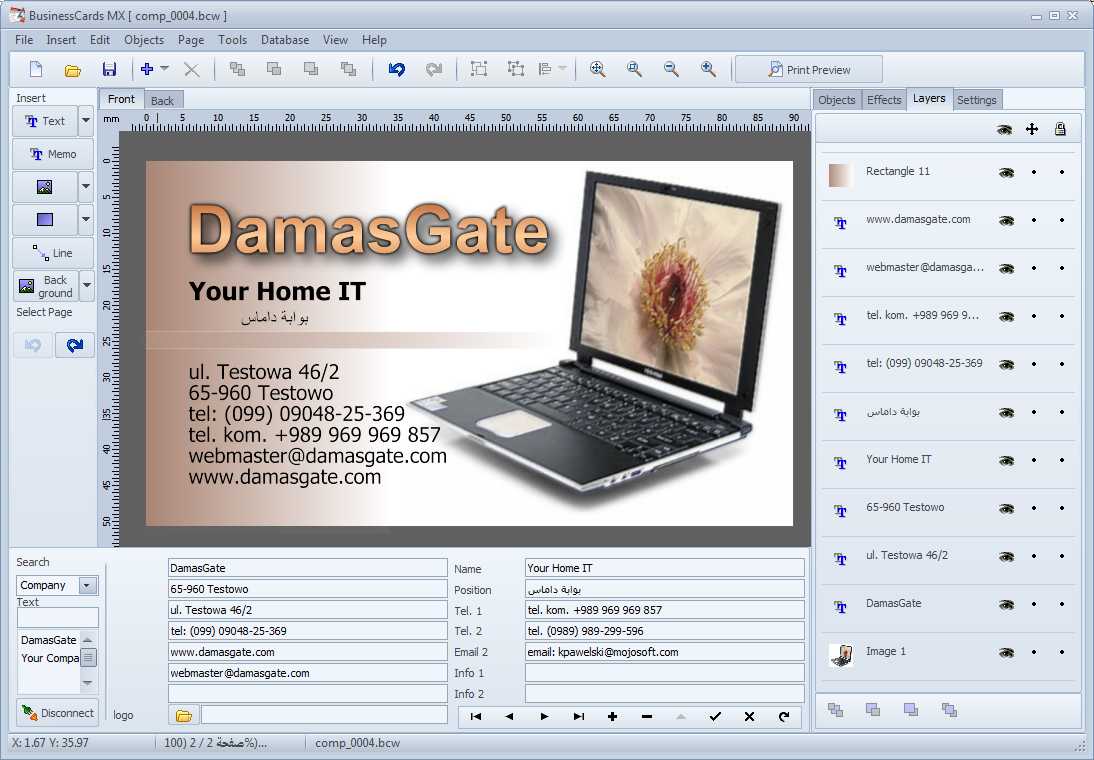
Task: Click the Redo arrow in top toolbar
Action: coord(434,69)
